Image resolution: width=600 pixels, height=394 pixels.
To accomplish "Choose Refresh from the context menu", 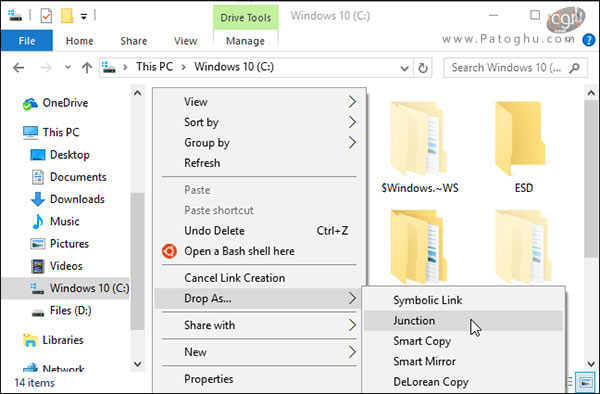I will click(260, 163).
